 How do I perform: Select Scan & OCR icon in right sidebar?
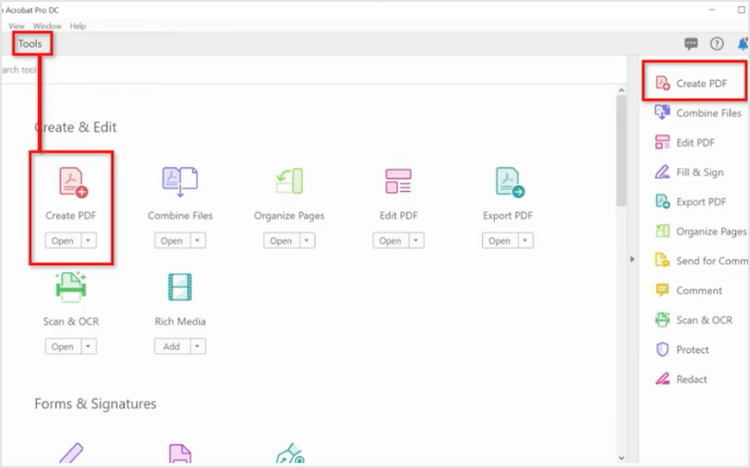[x=662, y=320]
